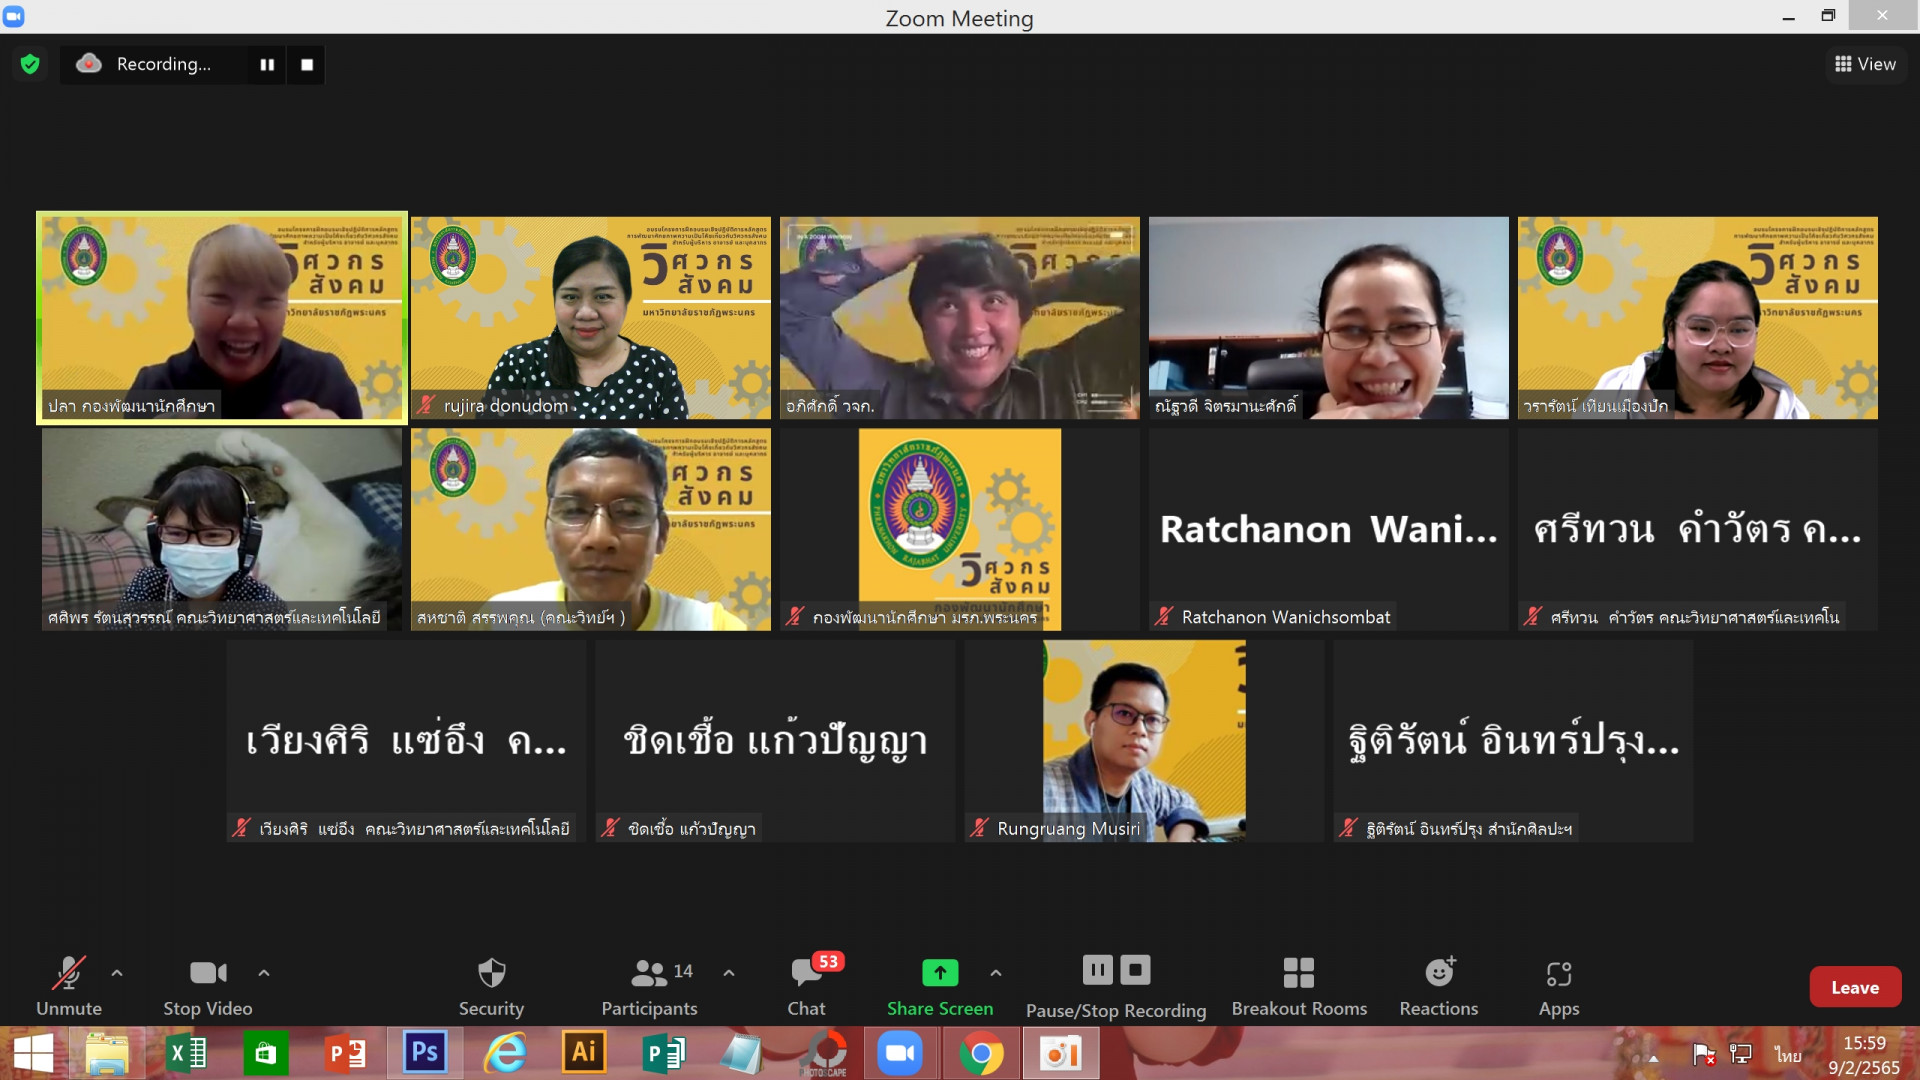This screenshot has width=1920, height=1080.
Task: Open the Reactions menu
Action: (x=1439, y=986)
